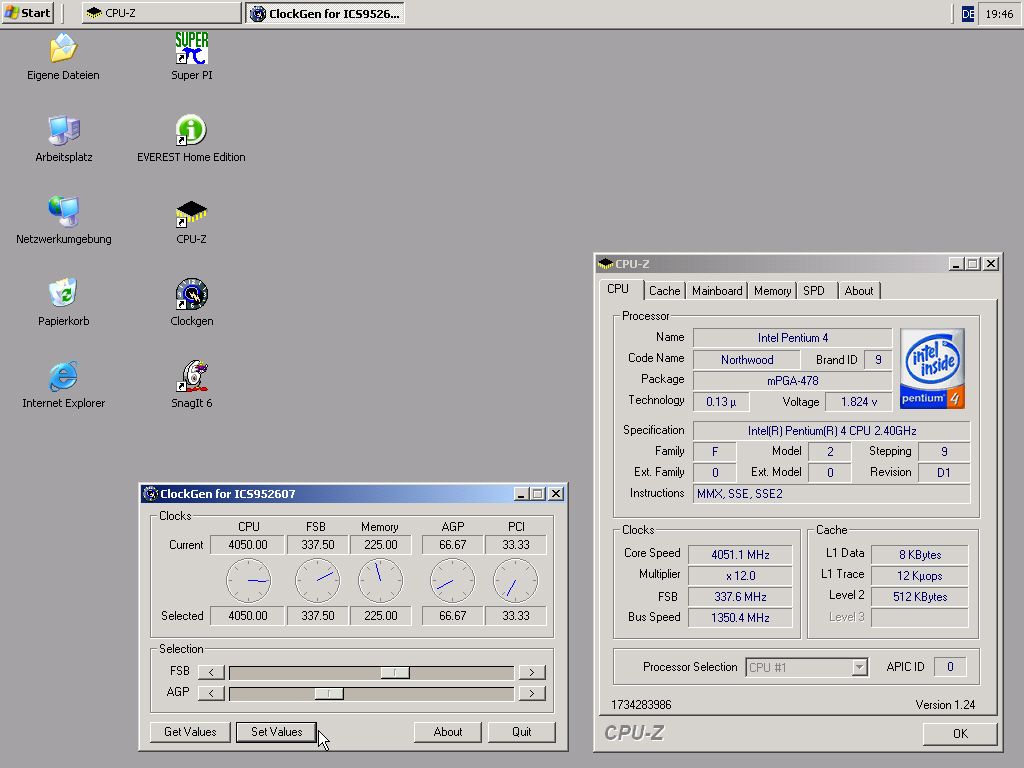The image size is (1024, 768).
Task: Click Current AGP value 66.67
Action: coord(453,545)
